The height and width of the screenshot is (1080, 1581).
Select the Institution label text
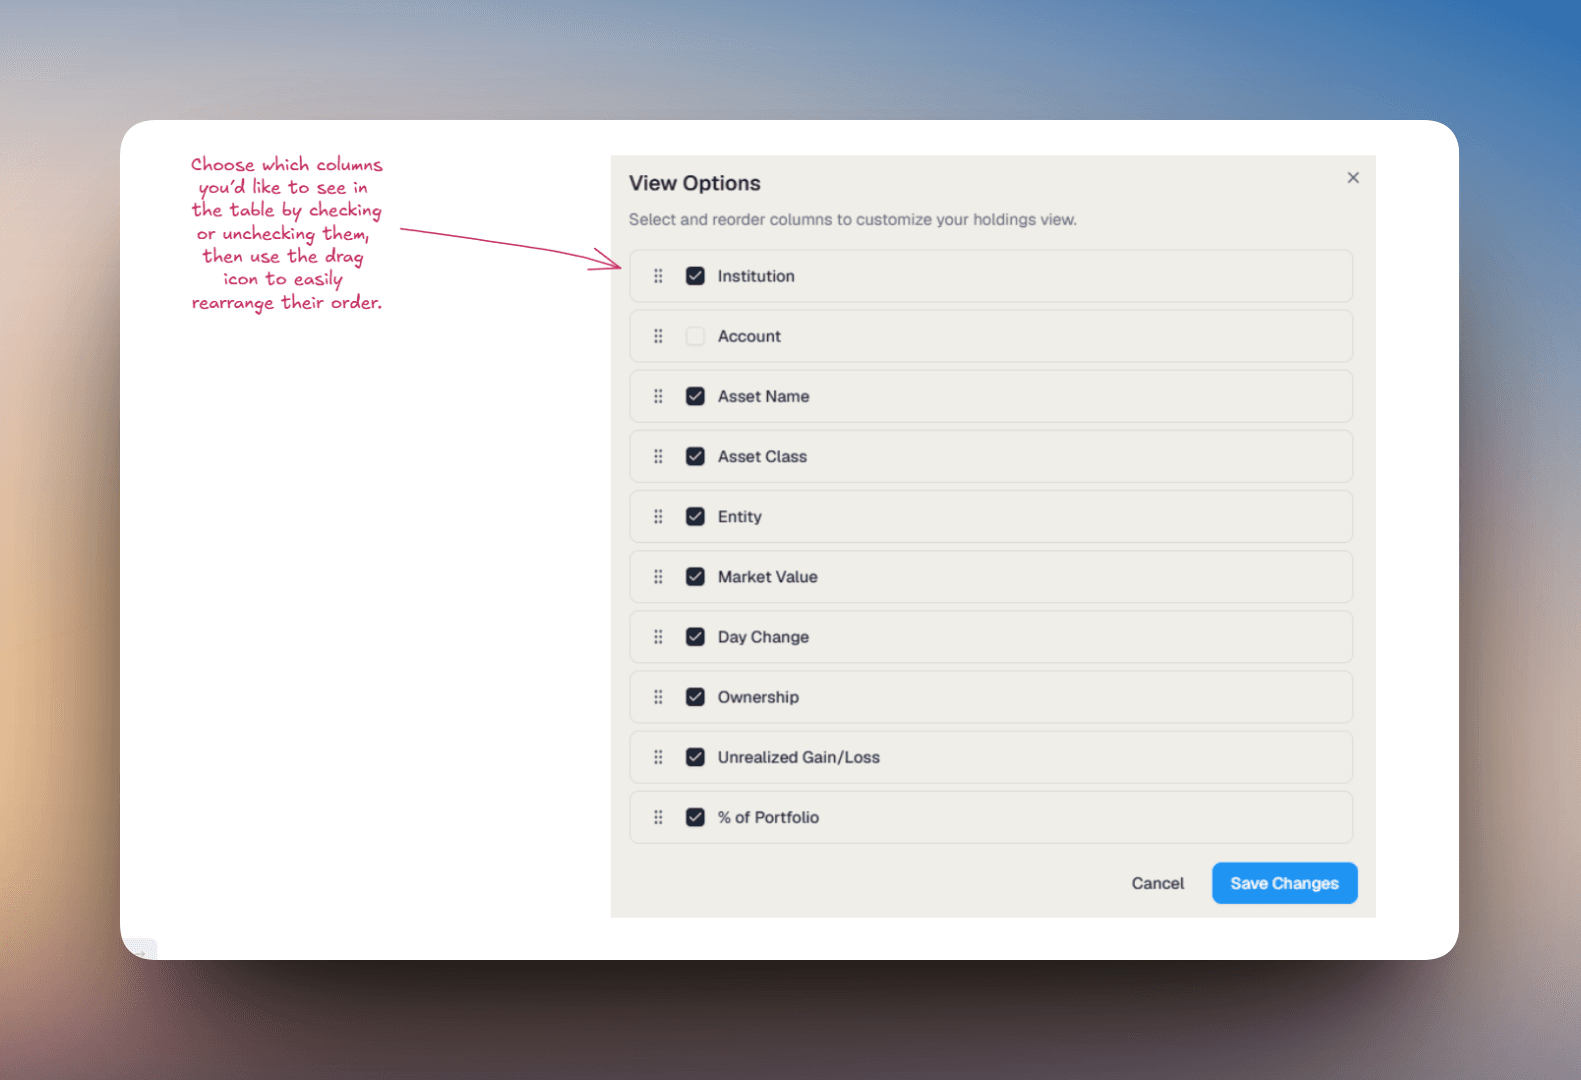(x=756, y=276)
